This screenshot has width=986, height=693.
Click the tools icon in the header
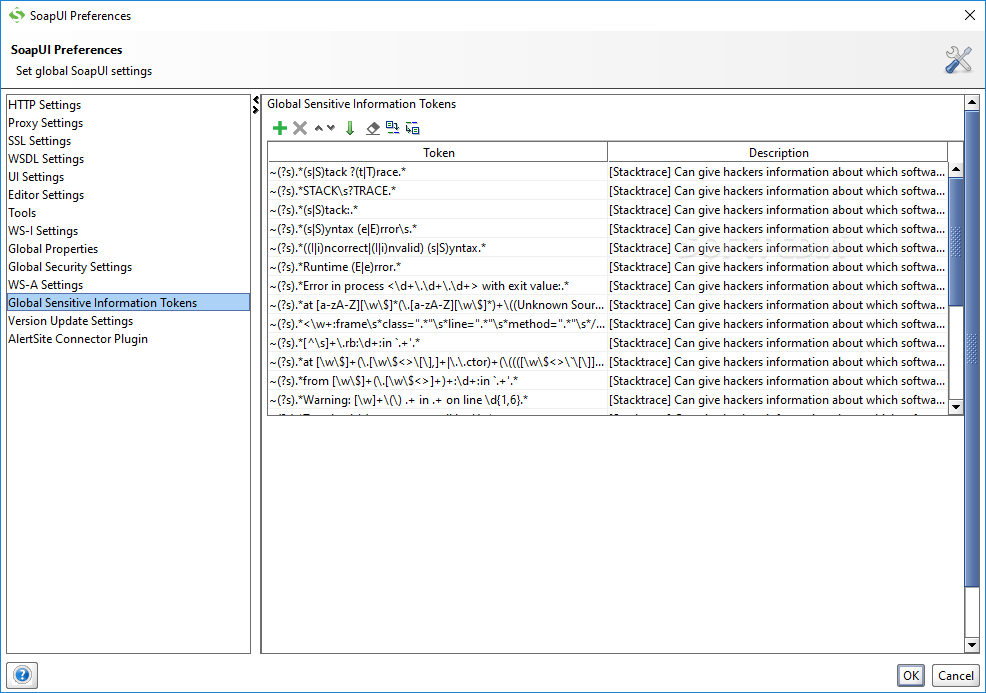click(958, 60)
